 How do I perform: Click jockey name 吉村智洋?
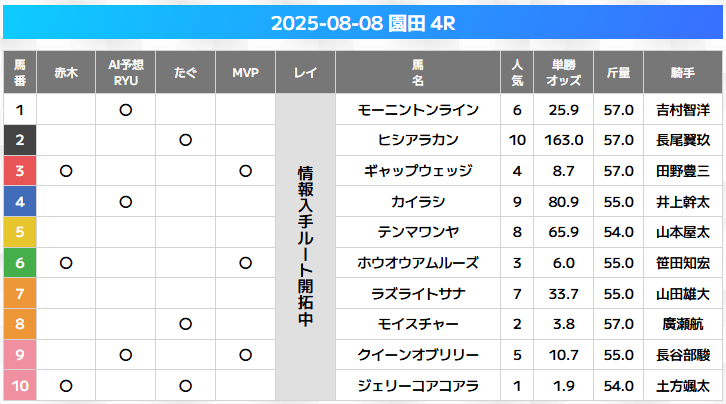point(683,110)
